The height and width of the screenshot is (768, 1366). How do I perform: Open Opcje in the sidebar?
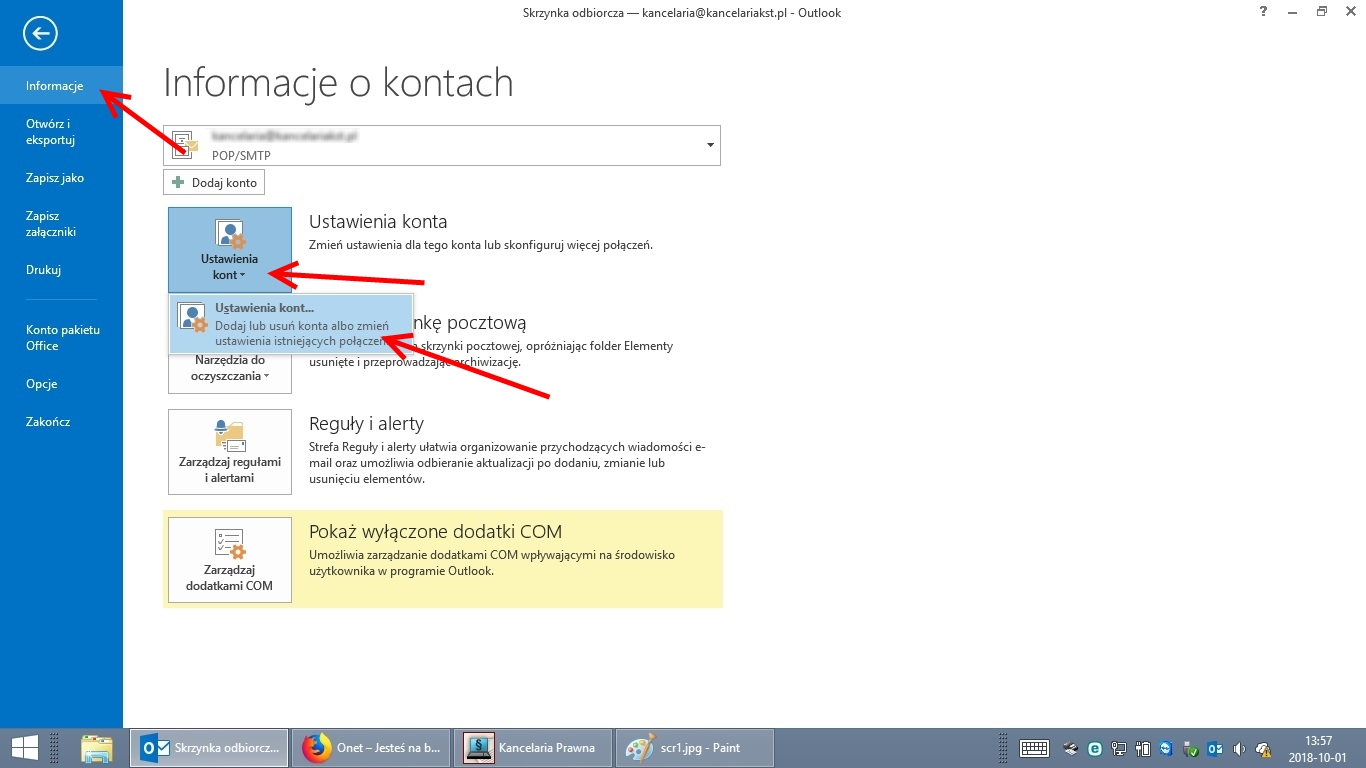click(42, 384)
